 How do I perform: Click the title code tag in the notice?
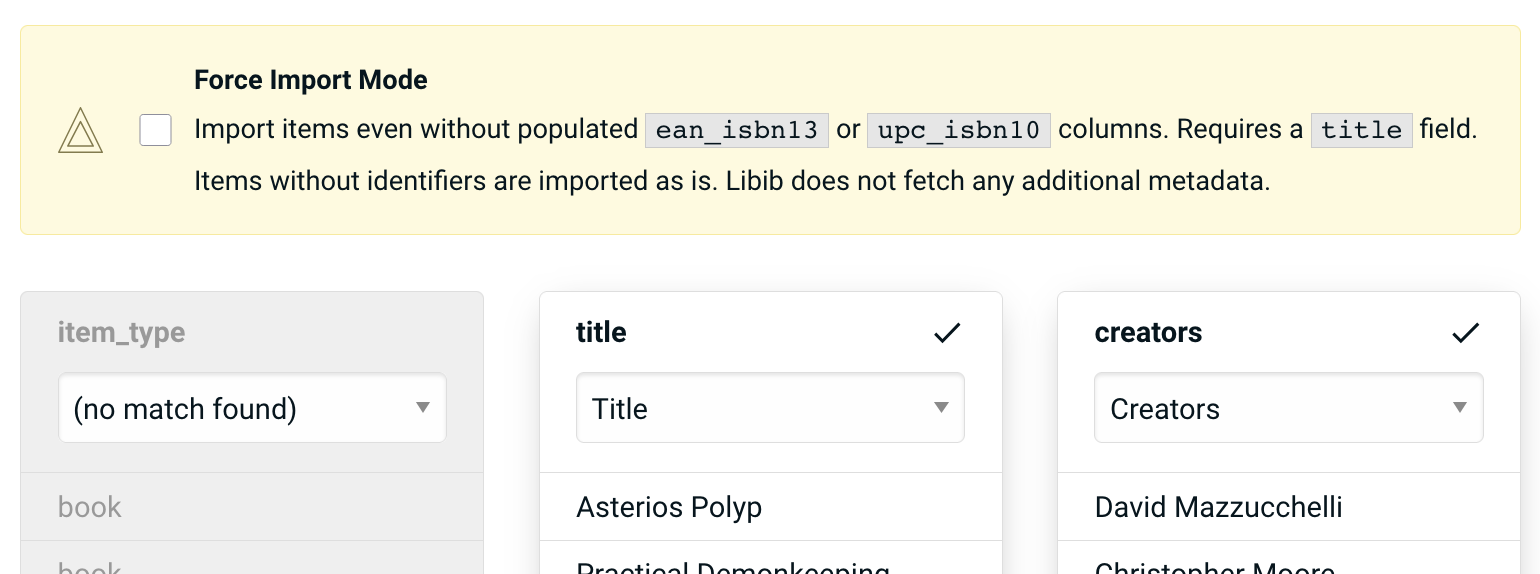coord(1361,130)
